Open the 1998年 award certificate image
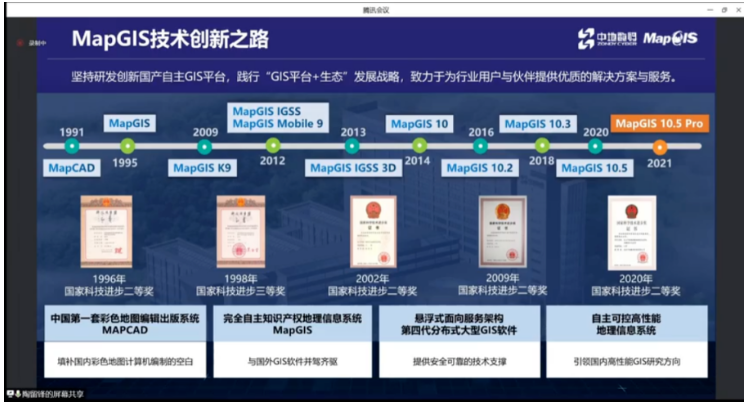 (x=241, y=231)
